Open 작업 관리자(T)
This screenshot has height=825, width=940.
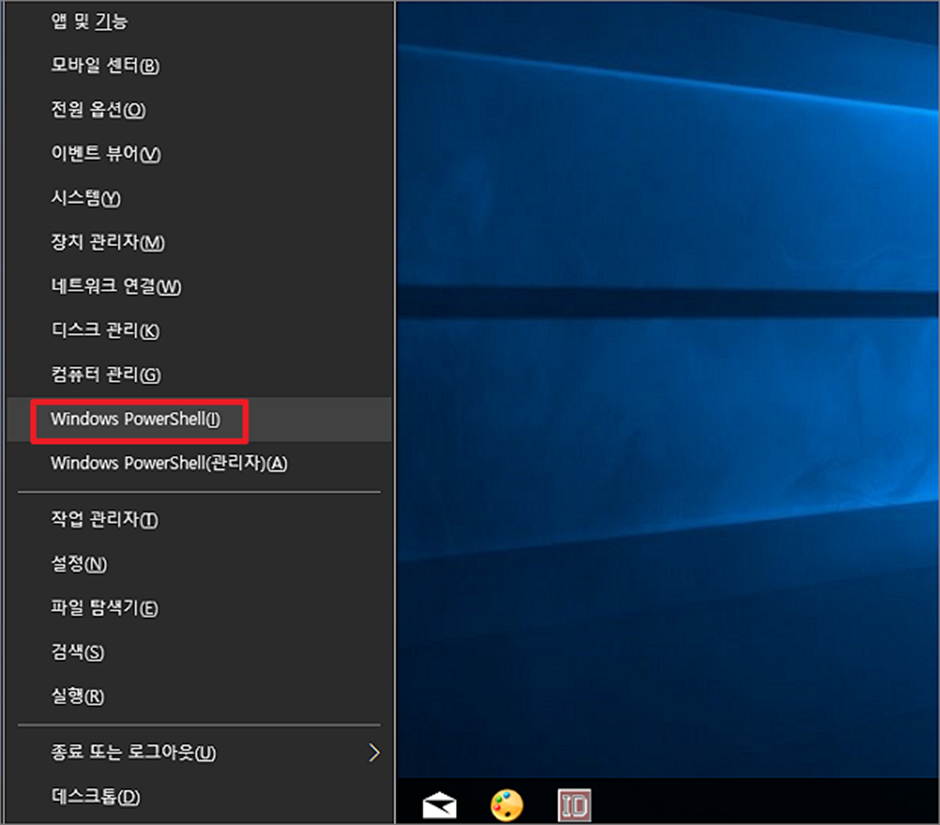(198, 520)
